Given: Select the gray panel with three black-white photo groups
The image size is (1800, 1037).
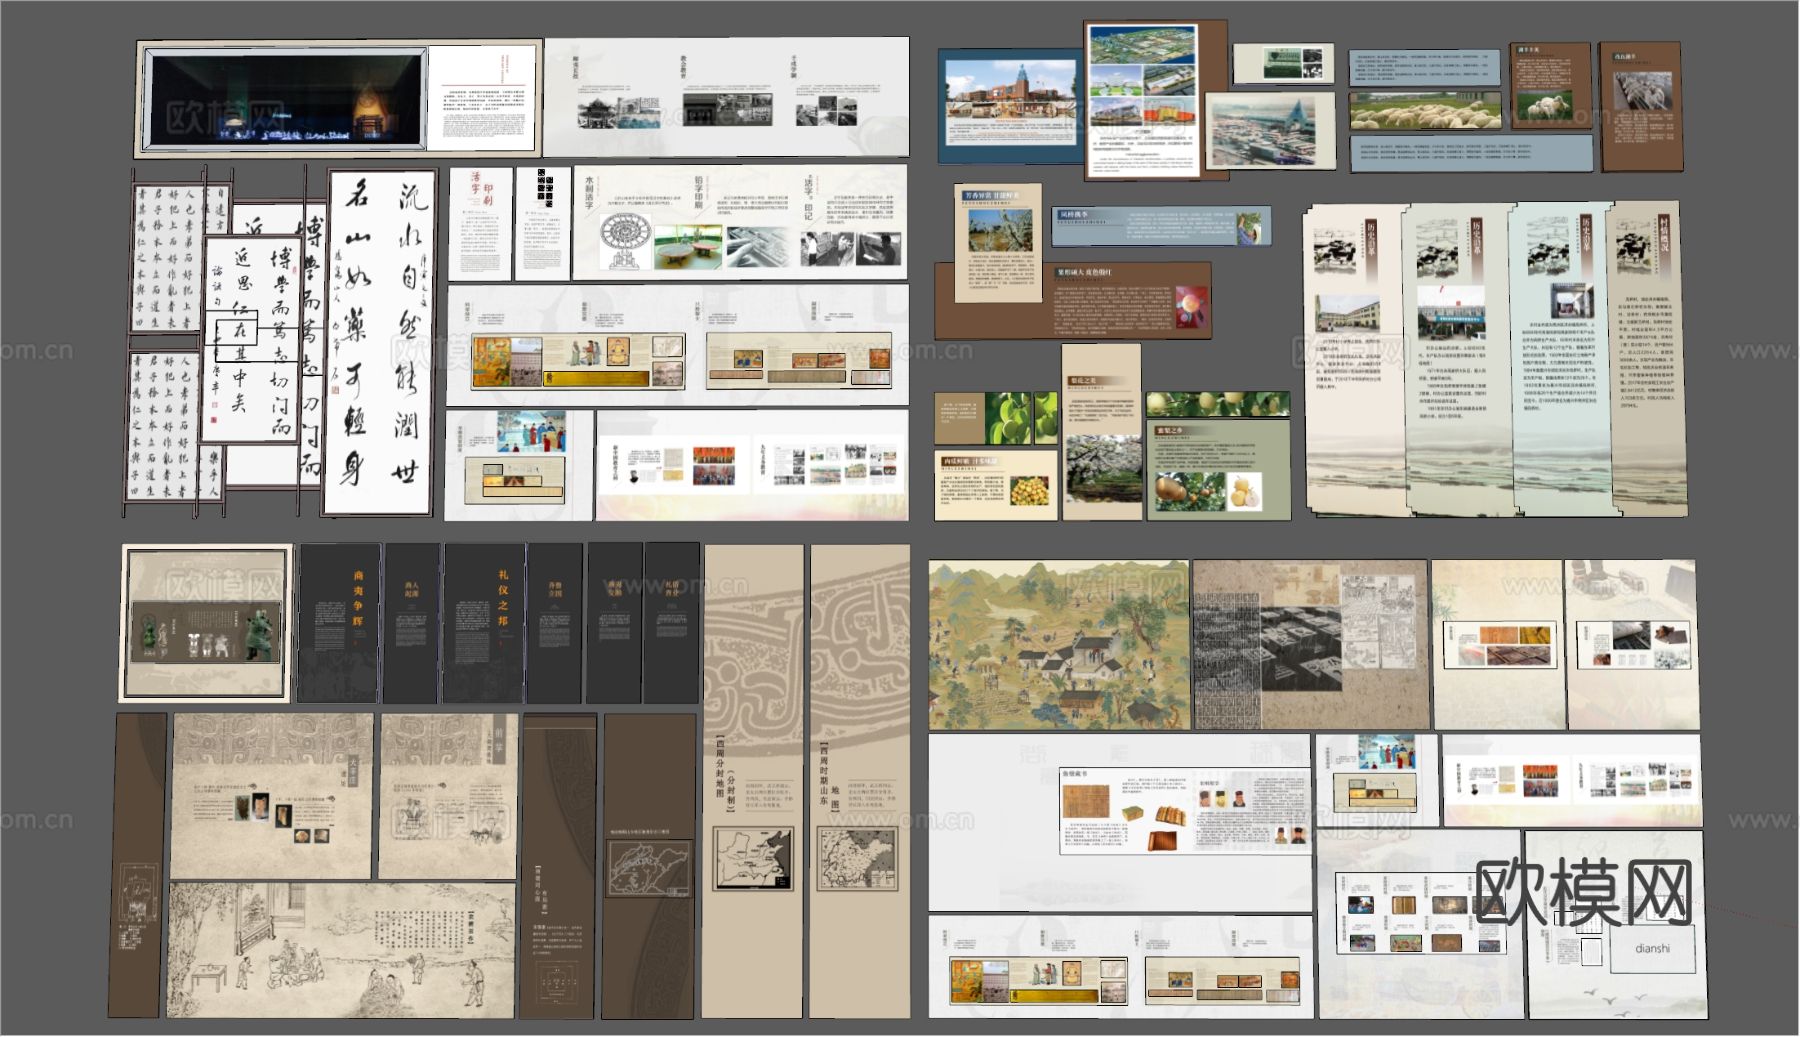Looking at the screenshot, I should coord(726,97).
